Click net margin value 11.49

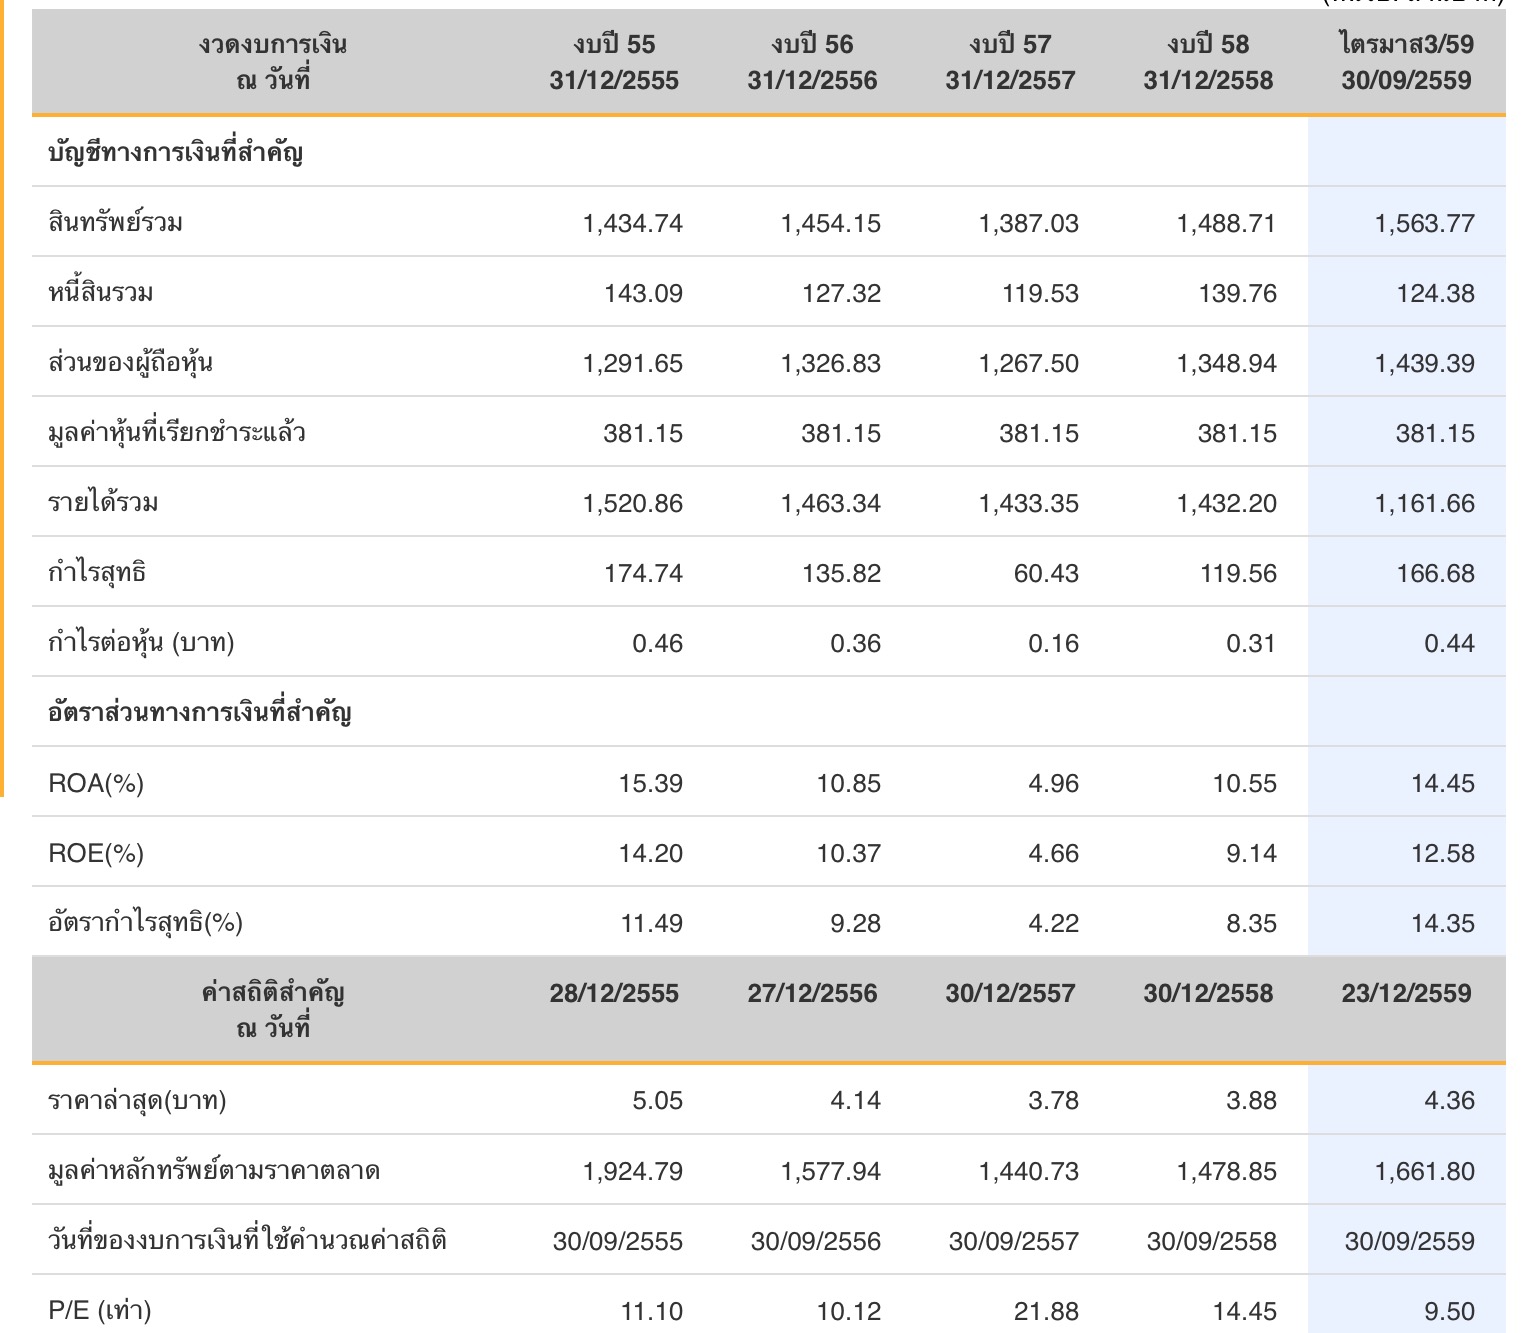coord(652,923)
